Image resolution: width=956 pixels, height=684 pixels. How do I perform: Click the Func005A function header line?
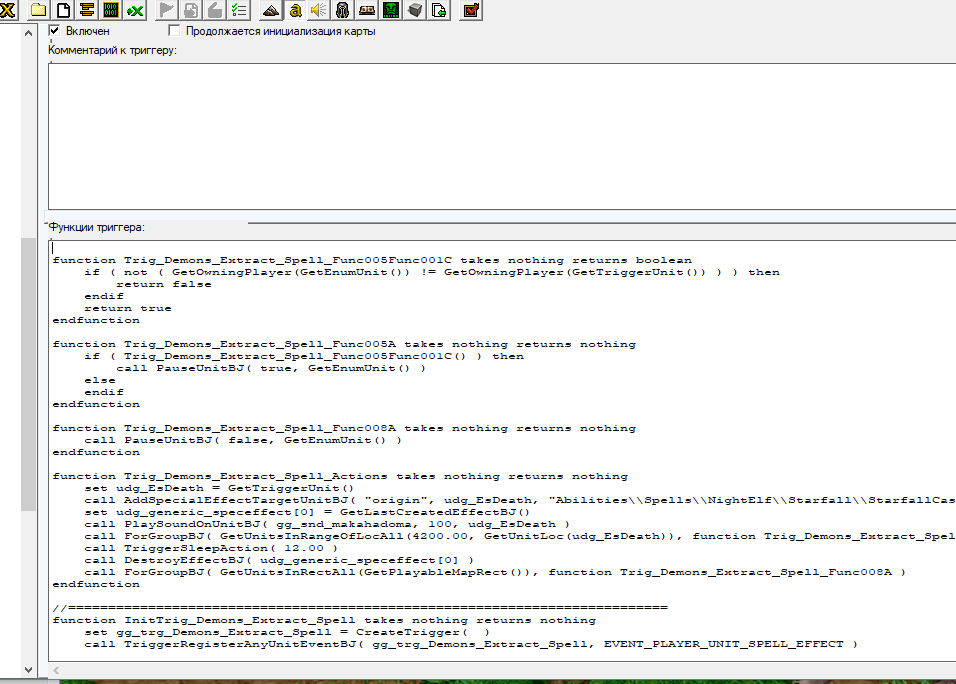point(344,344)
